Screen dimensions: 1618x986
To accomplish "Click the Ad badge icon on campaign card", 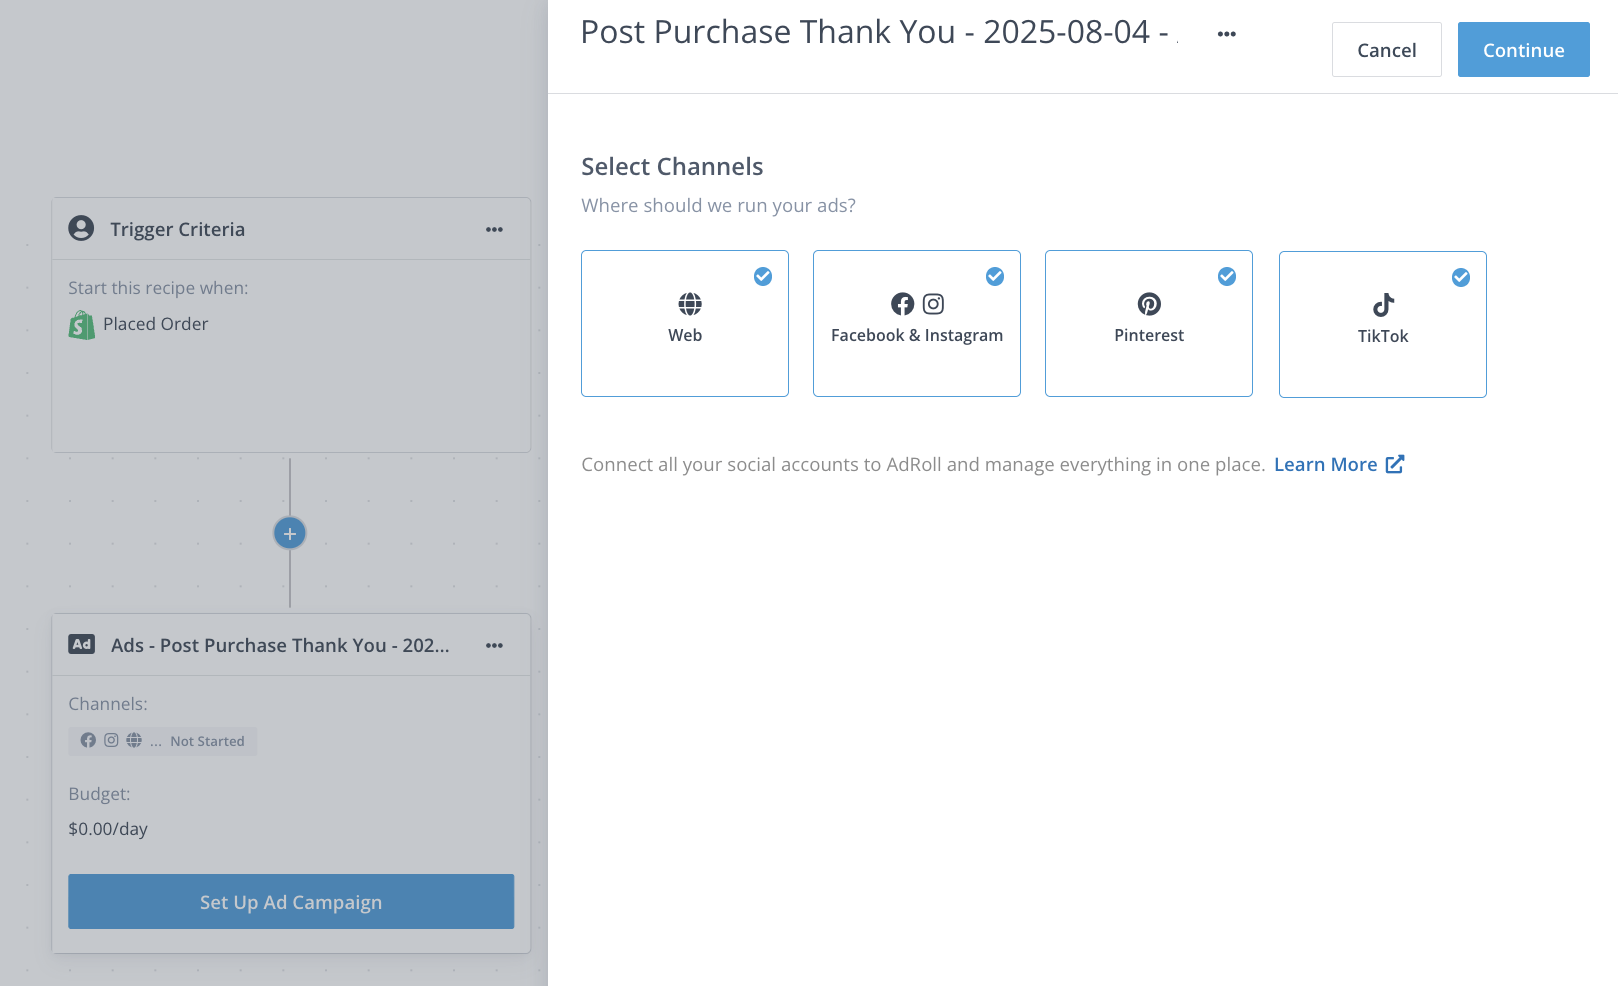I will click(82, 645).
